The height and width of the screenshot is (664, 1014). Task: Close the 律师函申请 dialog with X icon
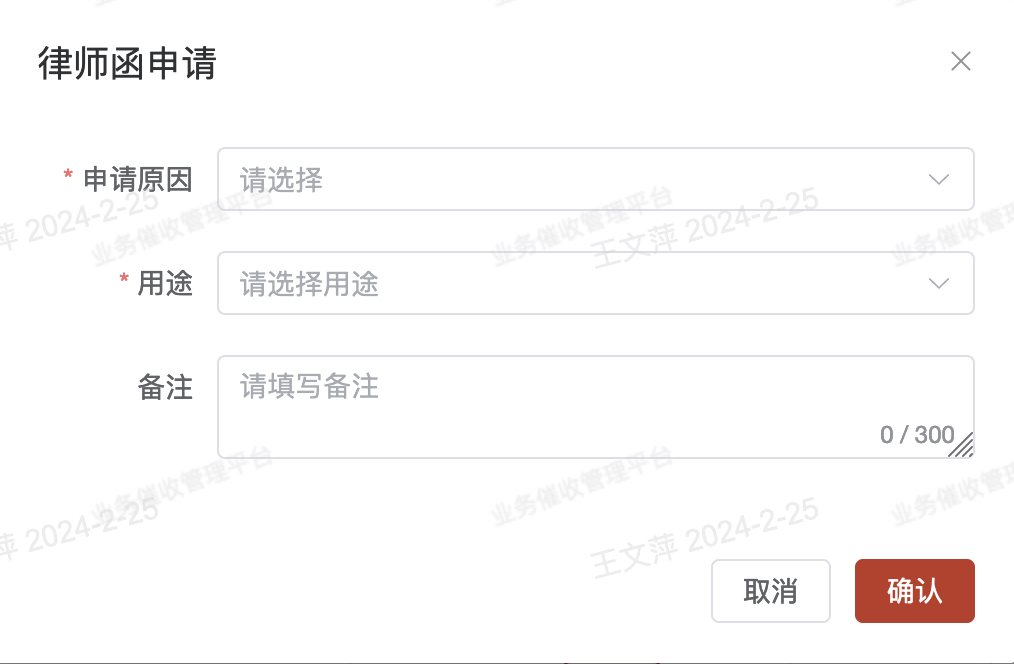(x=961, y=62)
